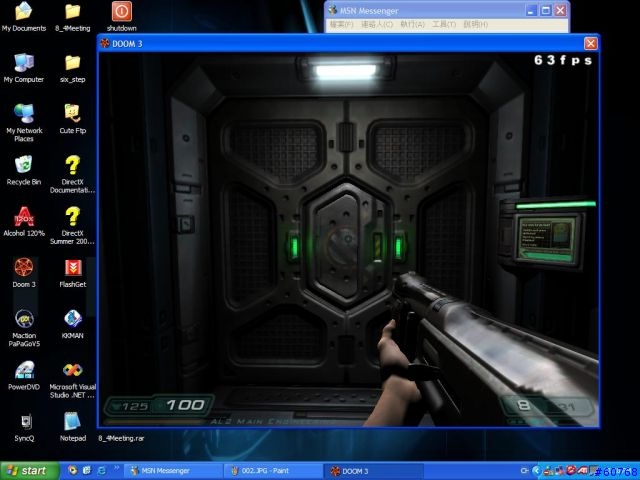Close the MSN Messenger window

click(561, 11)
